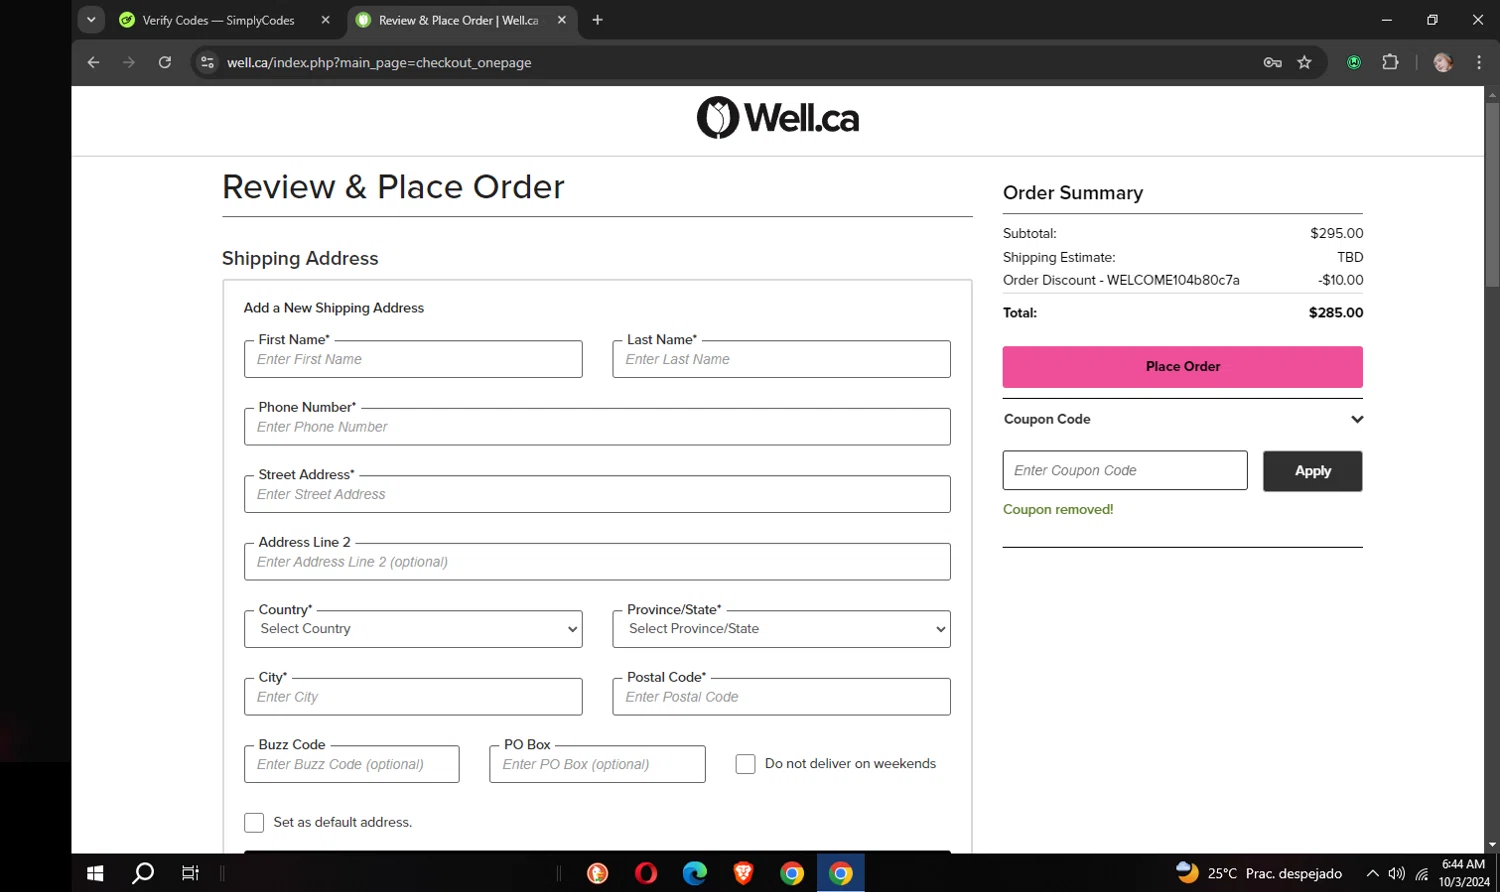
Task: Switch to Review & Place Order tab
Action: [x=460, y=20]
